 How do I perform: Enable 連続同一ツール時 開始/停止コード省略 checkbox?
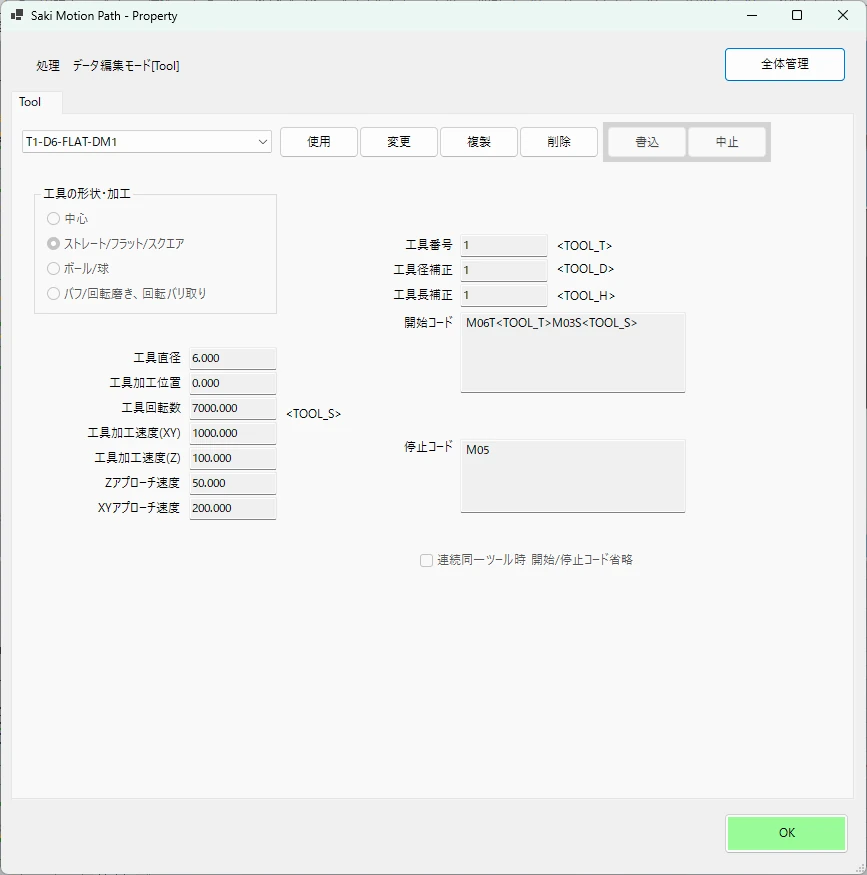tap(426, 560)
